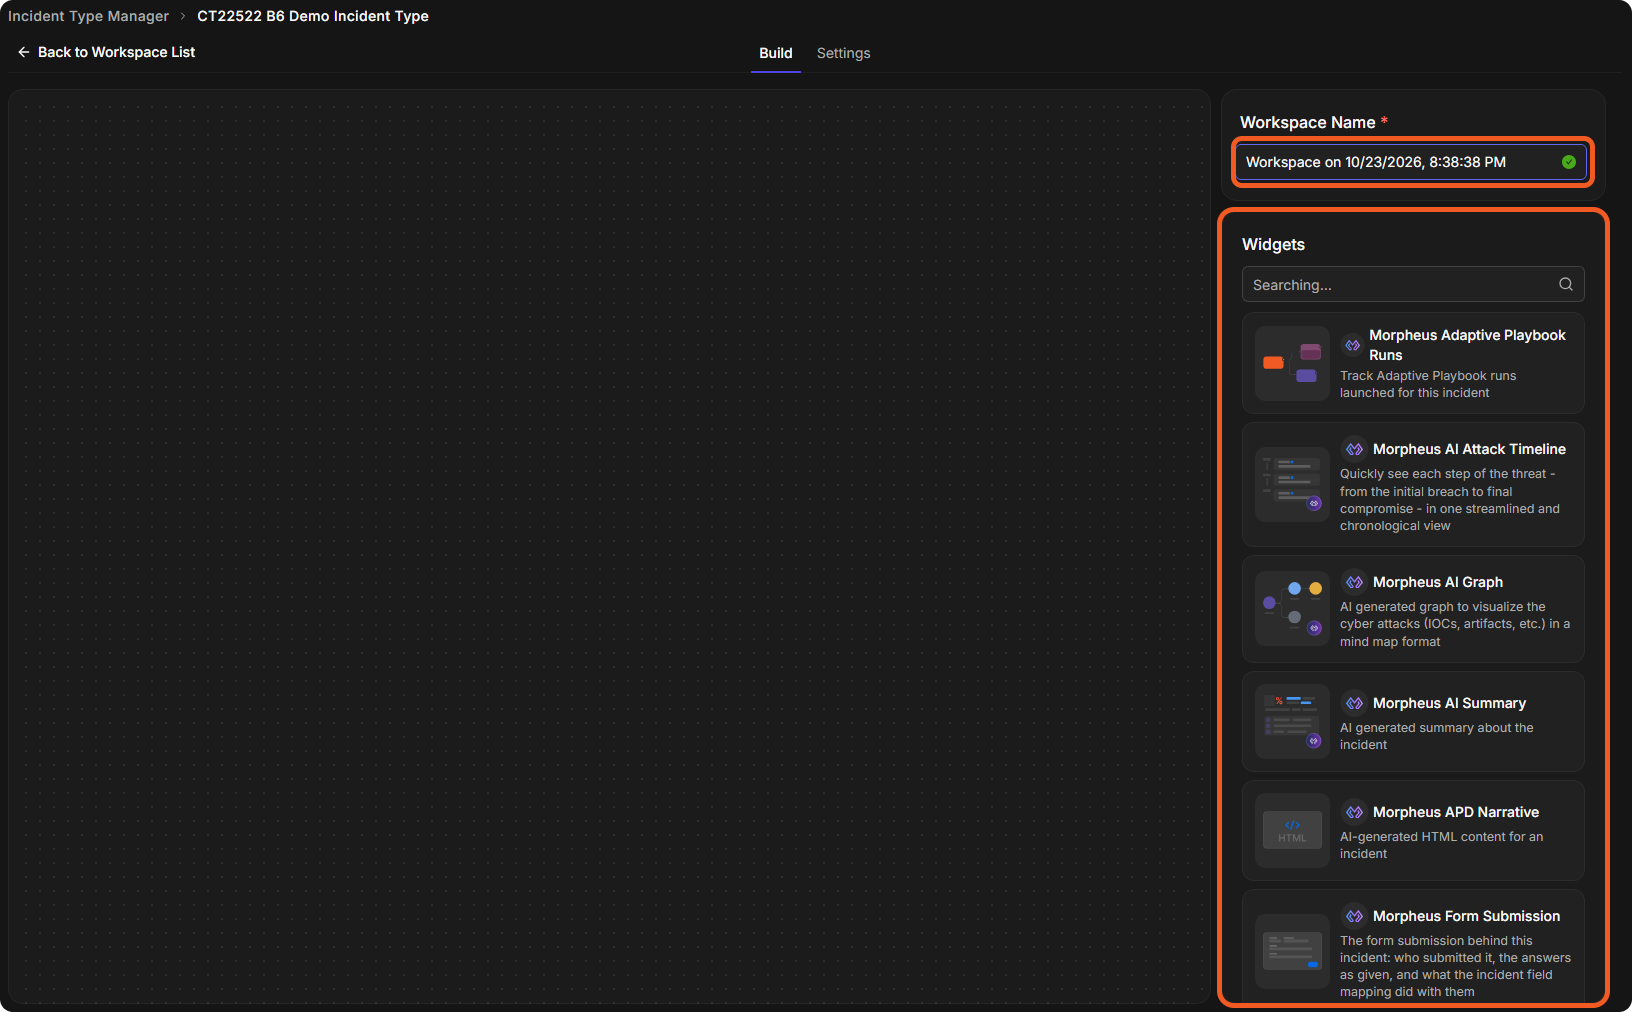1632x1012 pixels.
Task: Click the Workspace Name label
Action: click(1307, 122)
